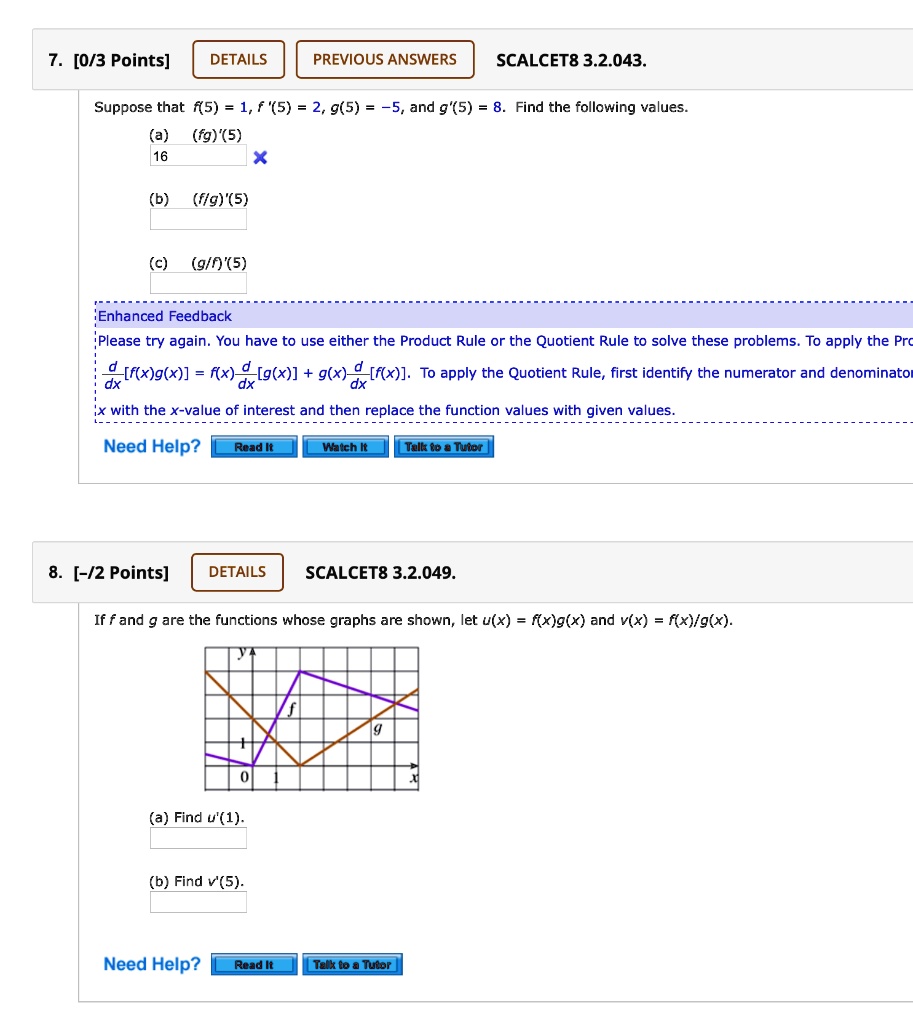This screenshot has width=913, height=1024.
Task: Open DETAILS for problem 7
Action: (238, 59)
